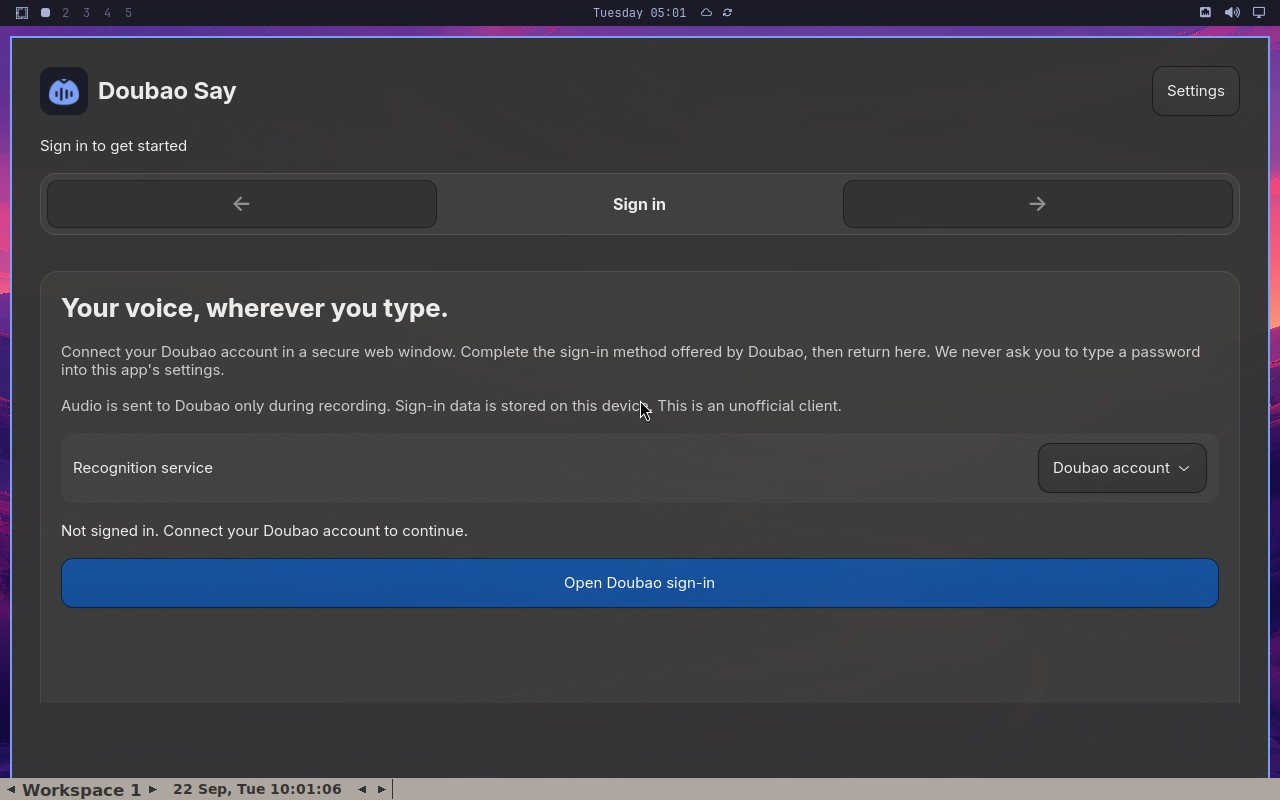Viewport: 1280px width, 800px height.
Task: Click the 'Not signed in' status message
Action: click(x=264, y=531)
